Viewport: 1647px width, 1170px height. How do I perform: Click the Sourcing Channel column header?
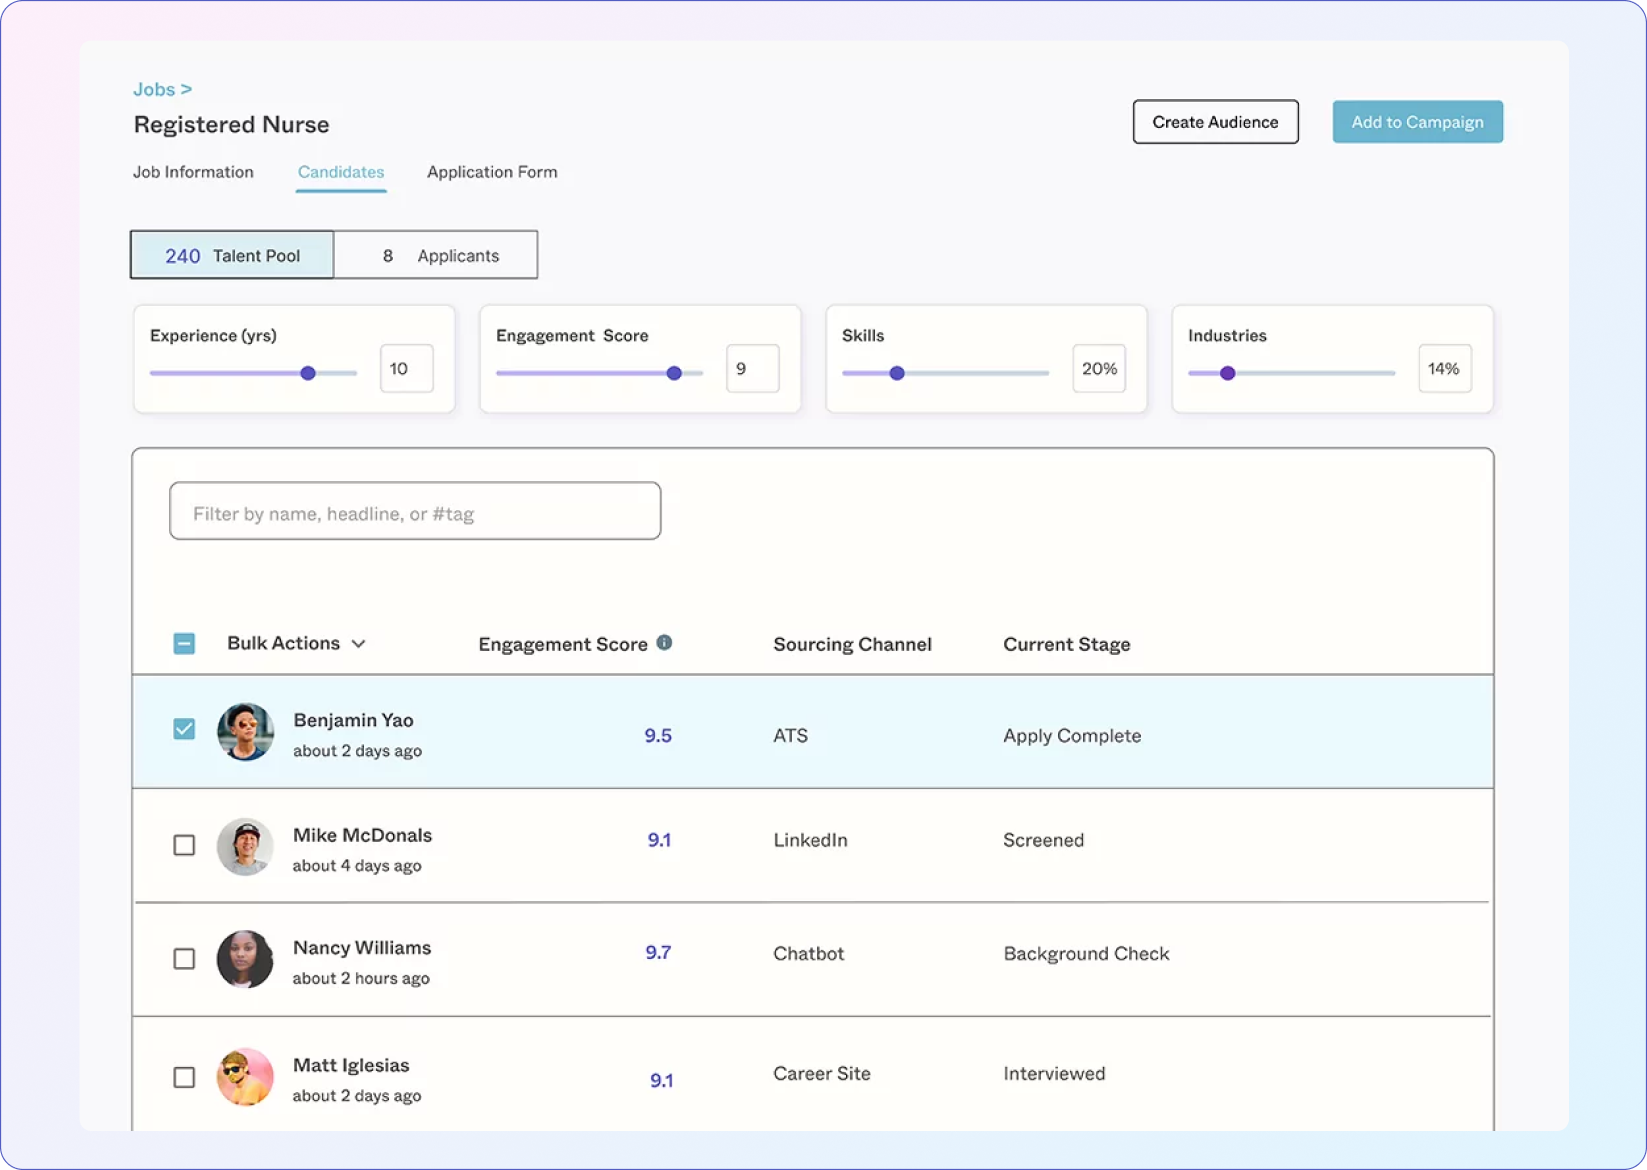[x=852, y=644]
